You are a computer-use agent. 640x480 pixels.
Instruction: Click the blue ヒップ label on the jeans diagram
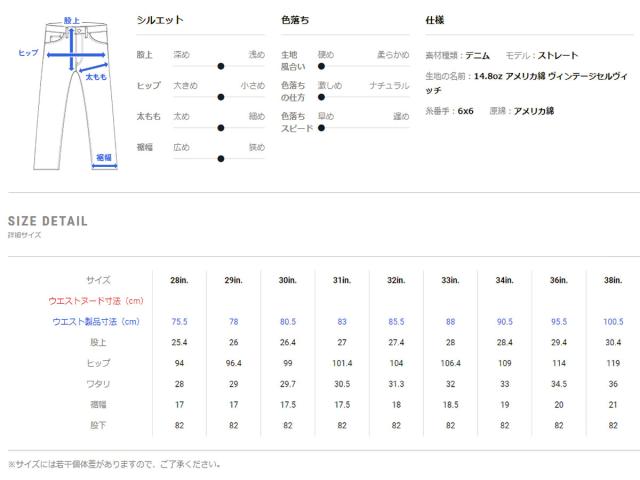point(29,53)
